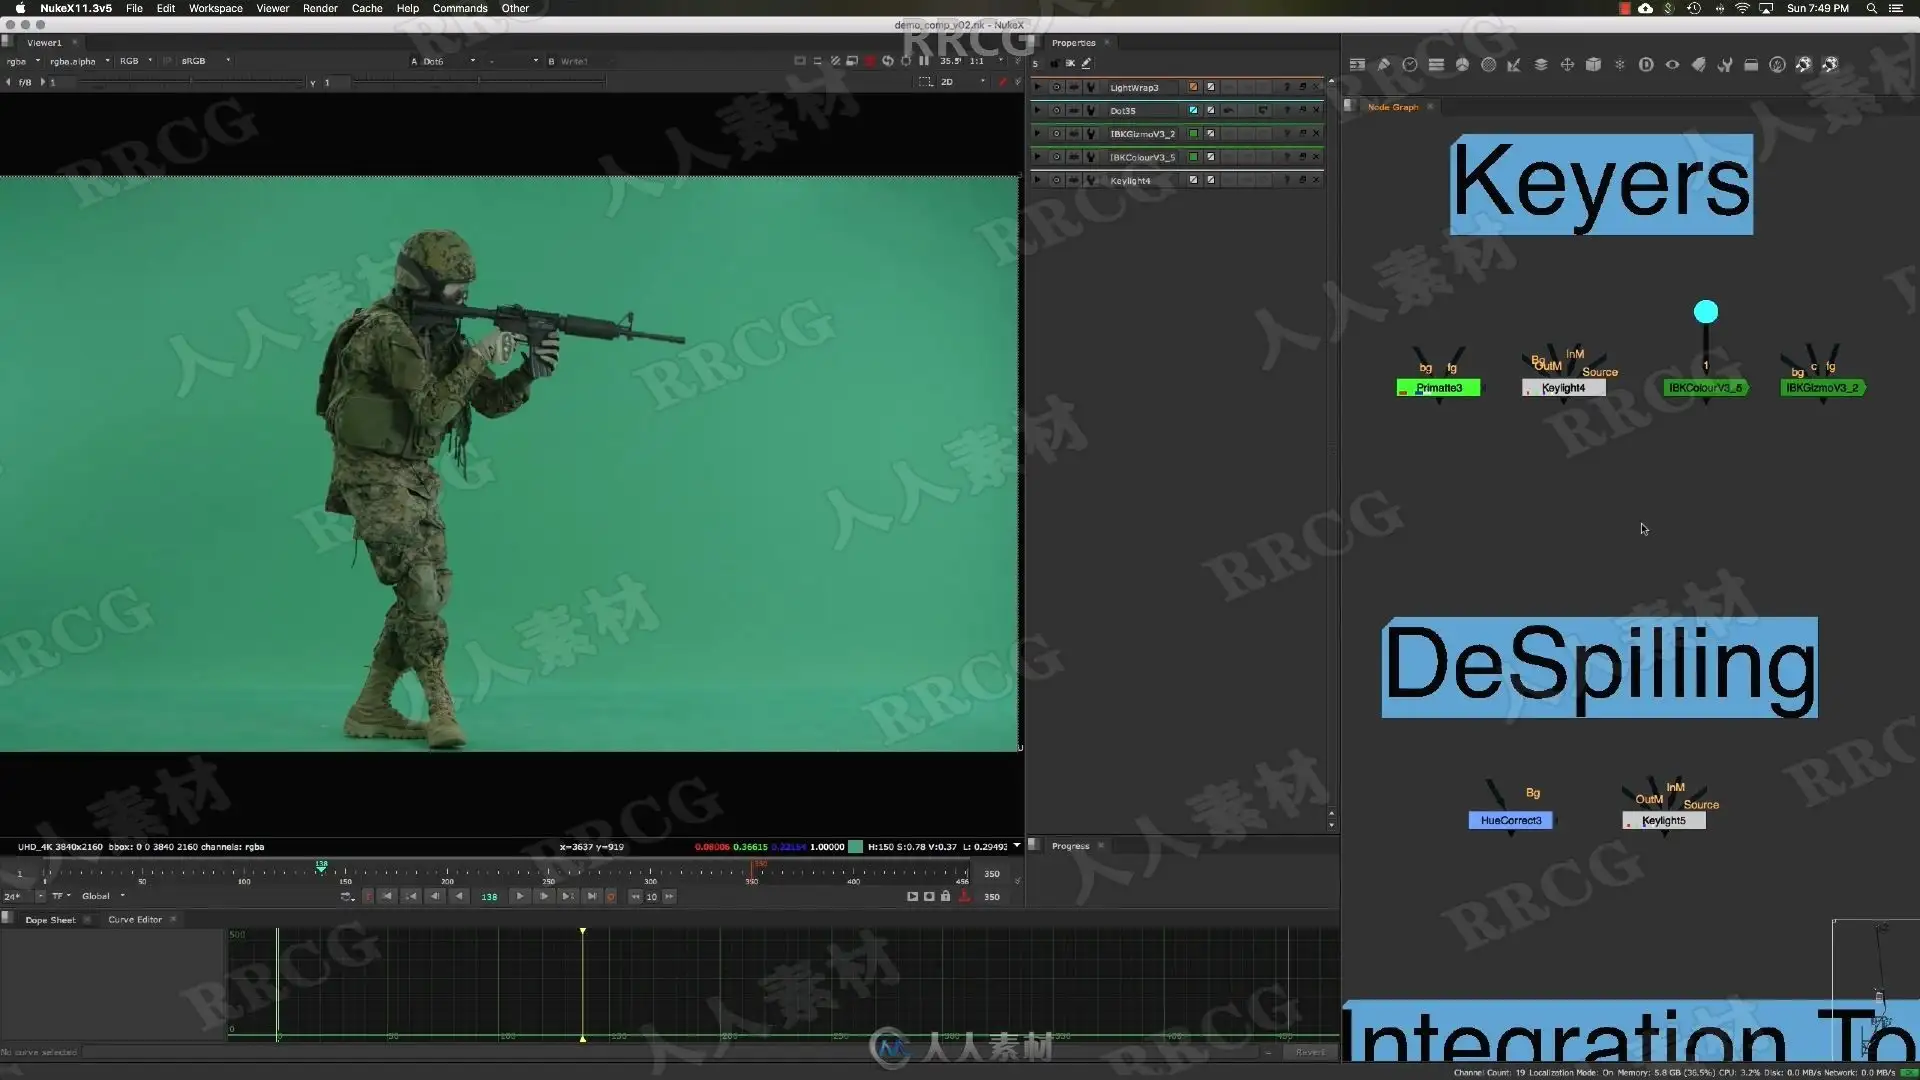
Task: Expand the Keylight4 properties panel
Action: point(1037,180)
